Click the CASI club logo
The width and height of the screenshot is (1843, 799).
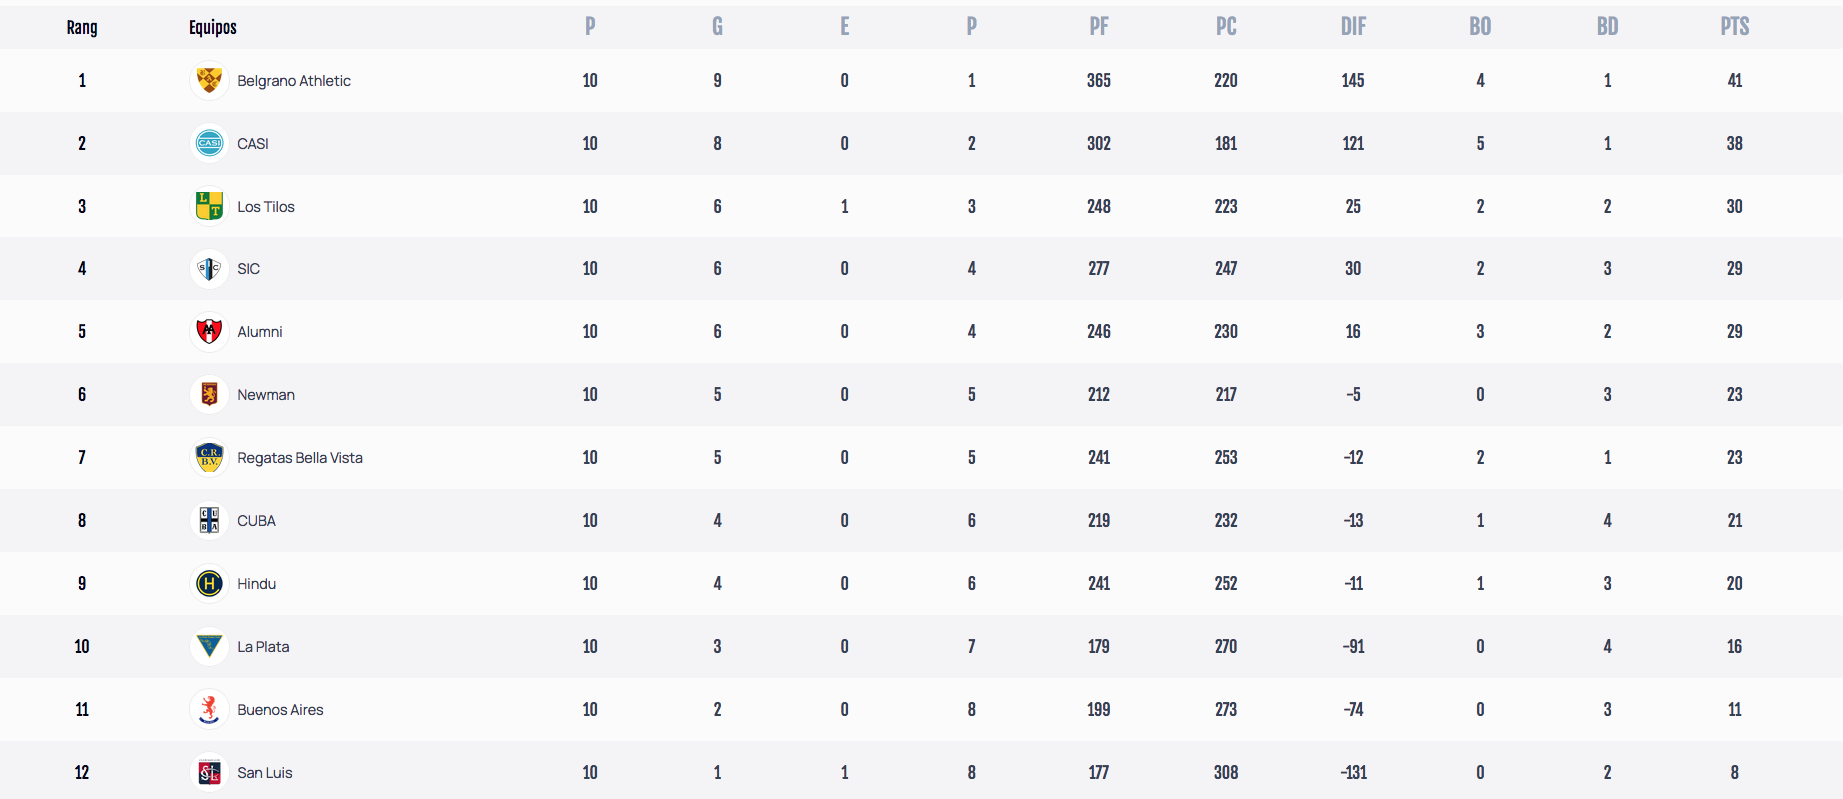point(209,143)
